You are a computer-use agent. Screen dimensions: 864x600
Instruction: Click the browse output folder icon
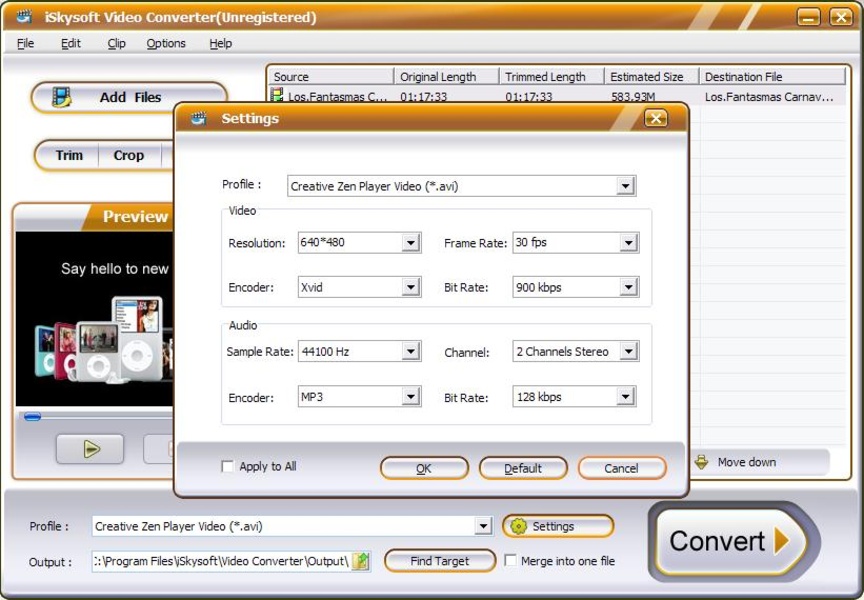(x=361, y=561)
